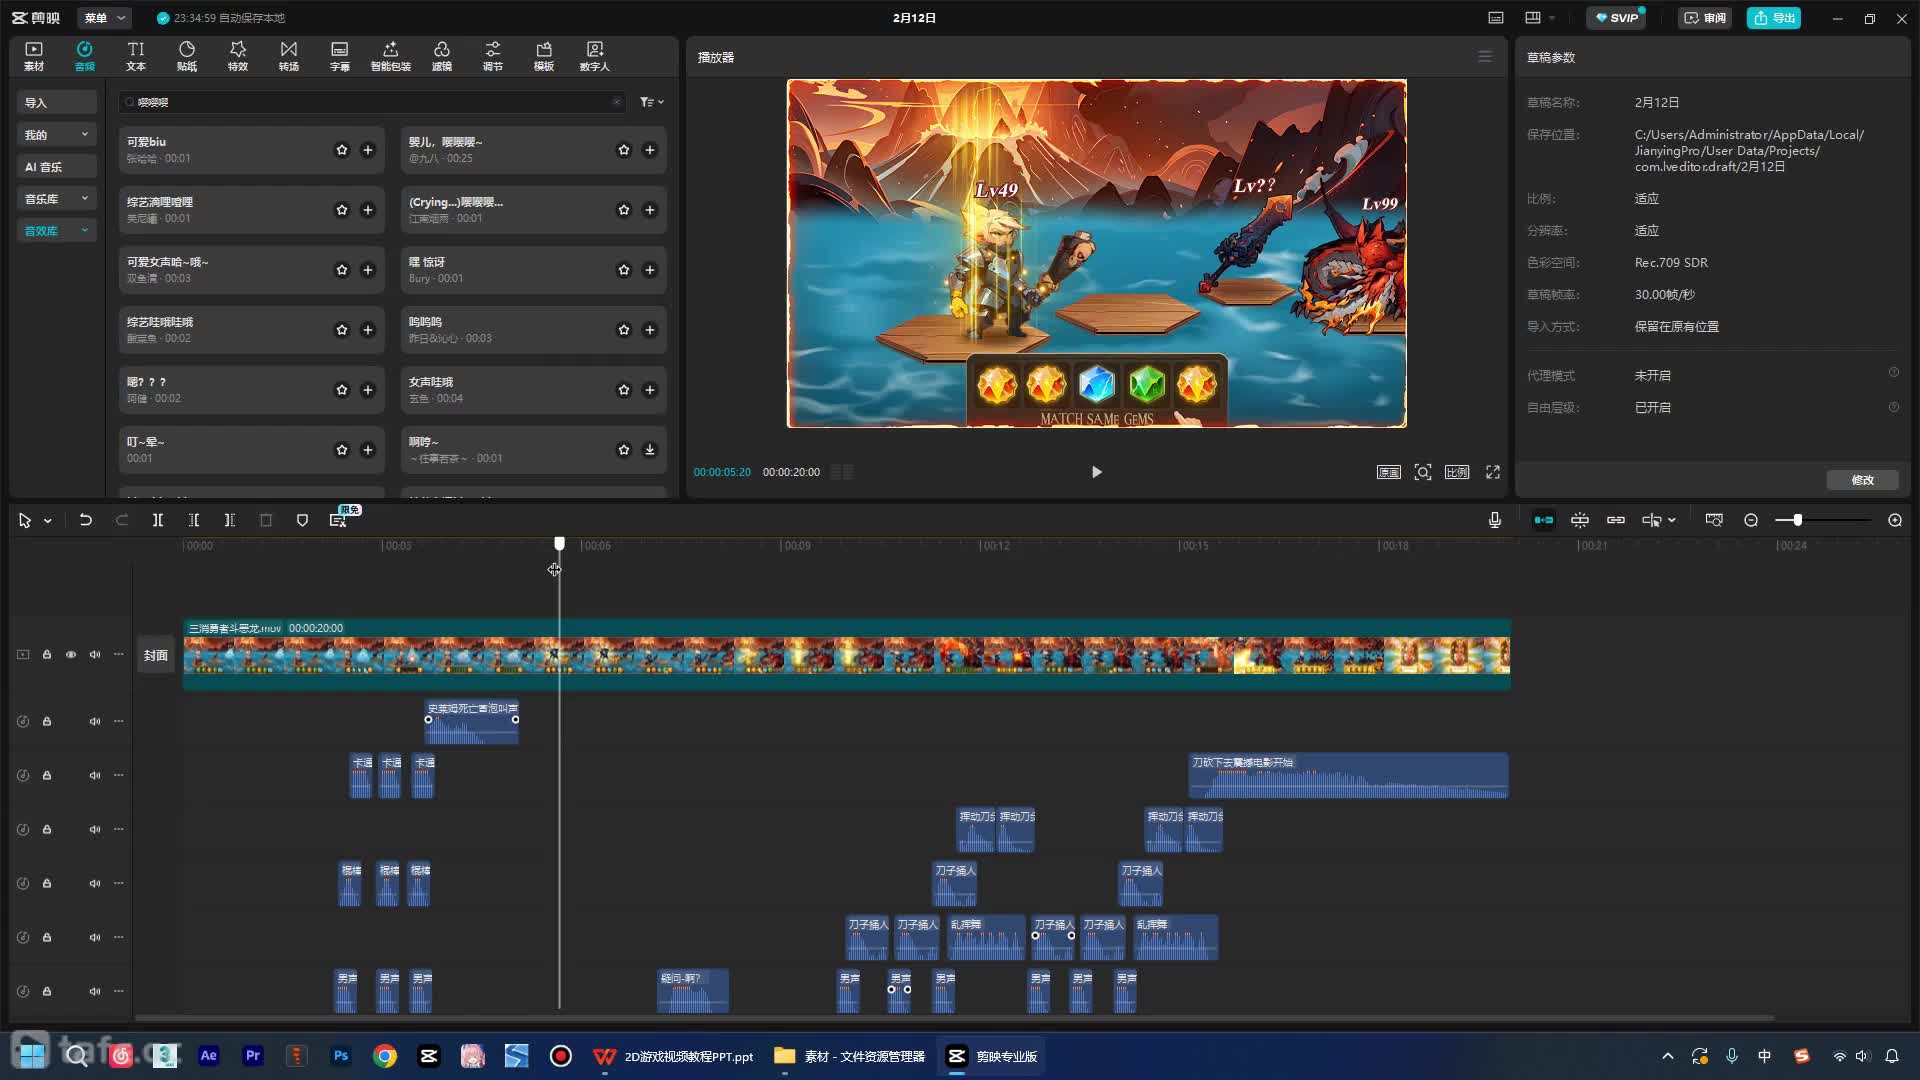Viewport: 1920px width, 1080px height.
Task: Switch to the 文本 text tab
Action: [136, 56]
